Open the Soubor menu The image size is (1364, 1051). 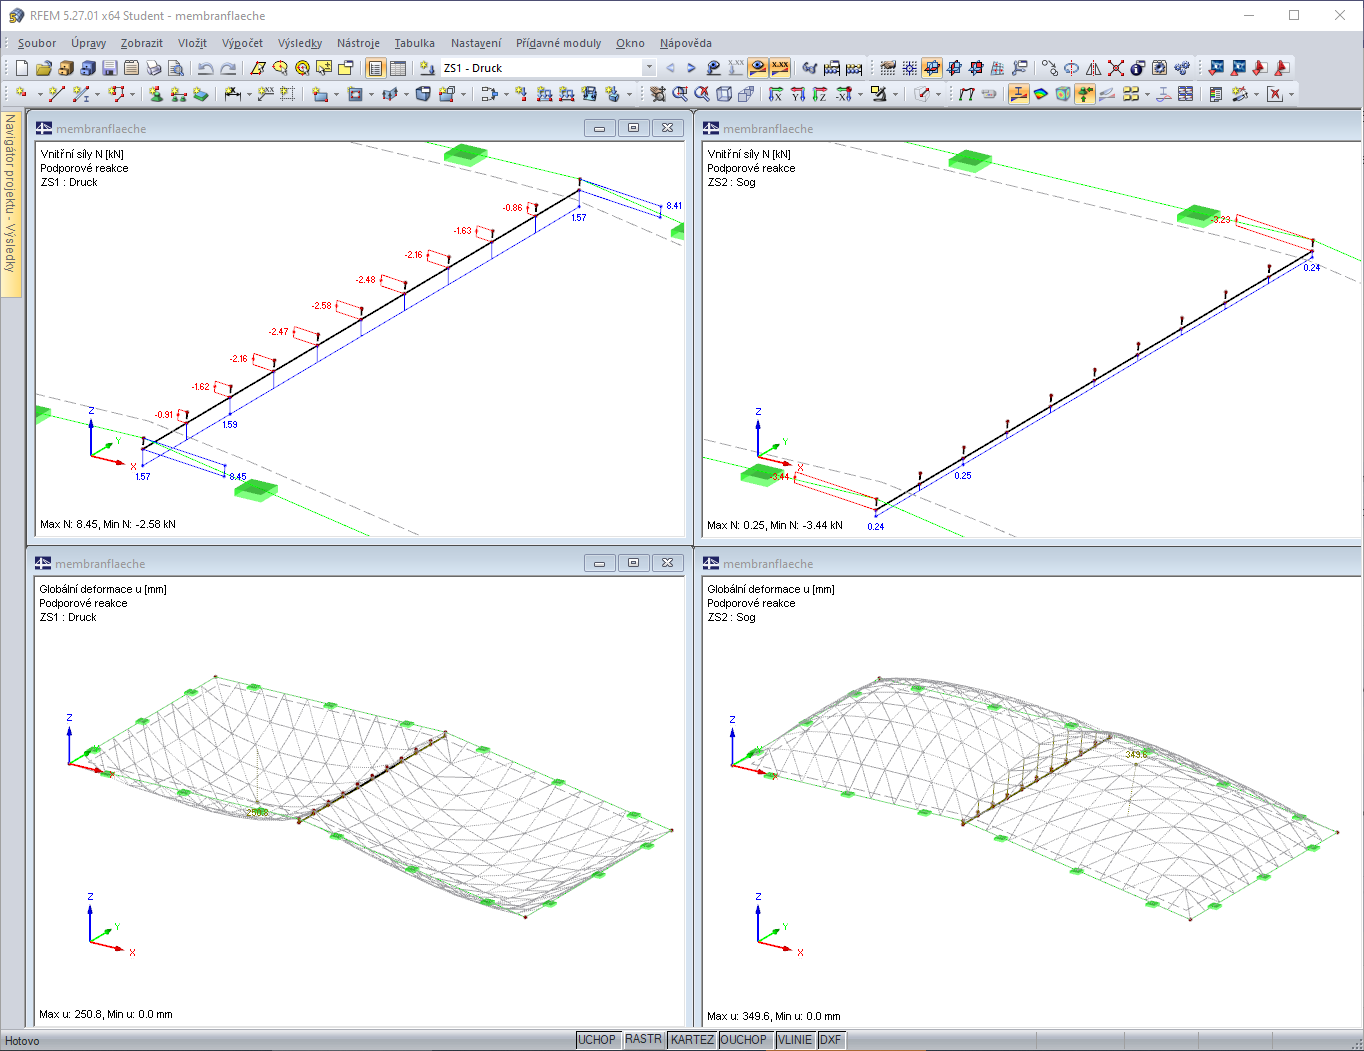tap(37, 43)
